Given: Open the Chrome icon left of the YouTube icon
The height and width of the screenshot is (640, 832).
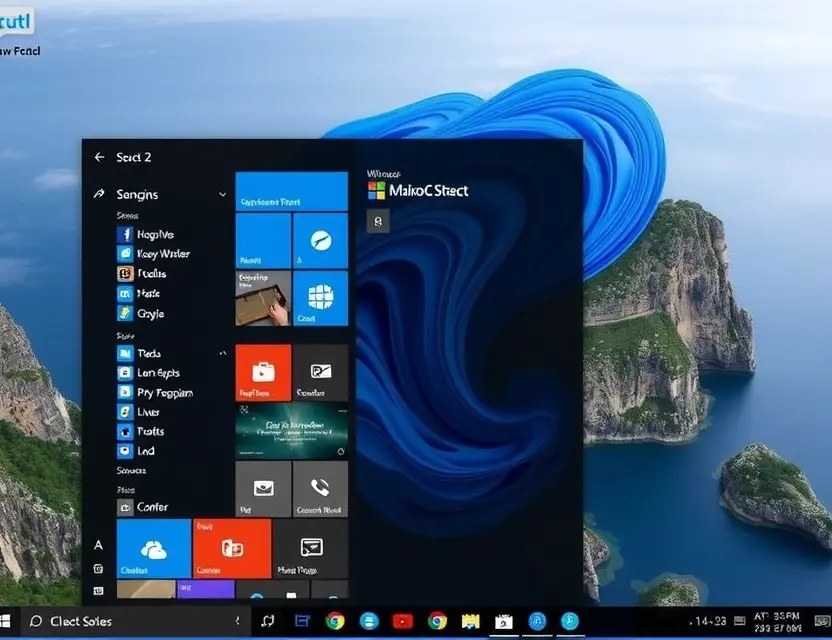Looking at the screenshot, I should click(335, 621).
